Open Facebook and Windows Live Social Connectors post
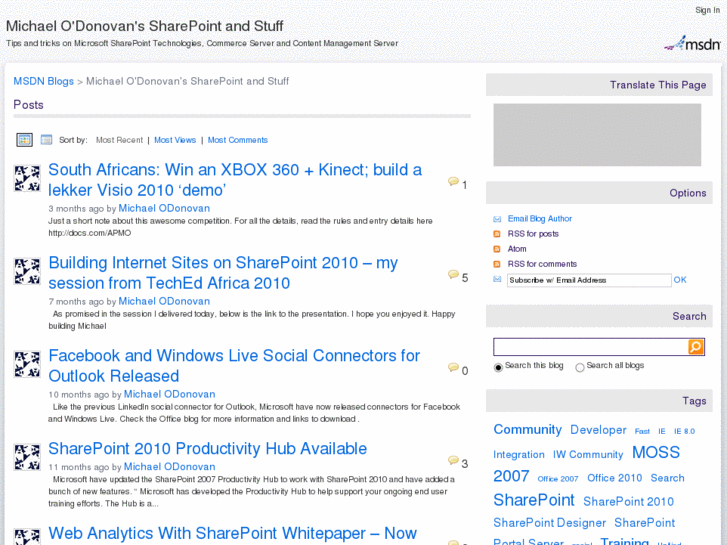The width and height of the screenshot is (727, 545). tap(234, 365)
